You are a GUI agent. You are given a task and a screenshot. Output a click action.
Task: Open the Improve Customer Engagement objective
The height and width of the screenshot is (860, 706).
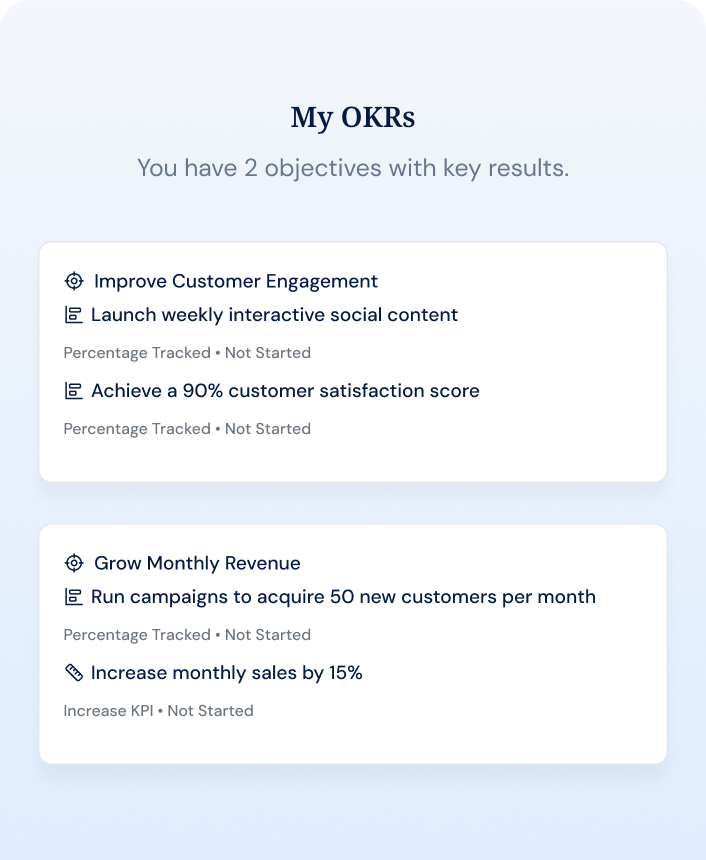pyautogui.click(x=236, y=281)
